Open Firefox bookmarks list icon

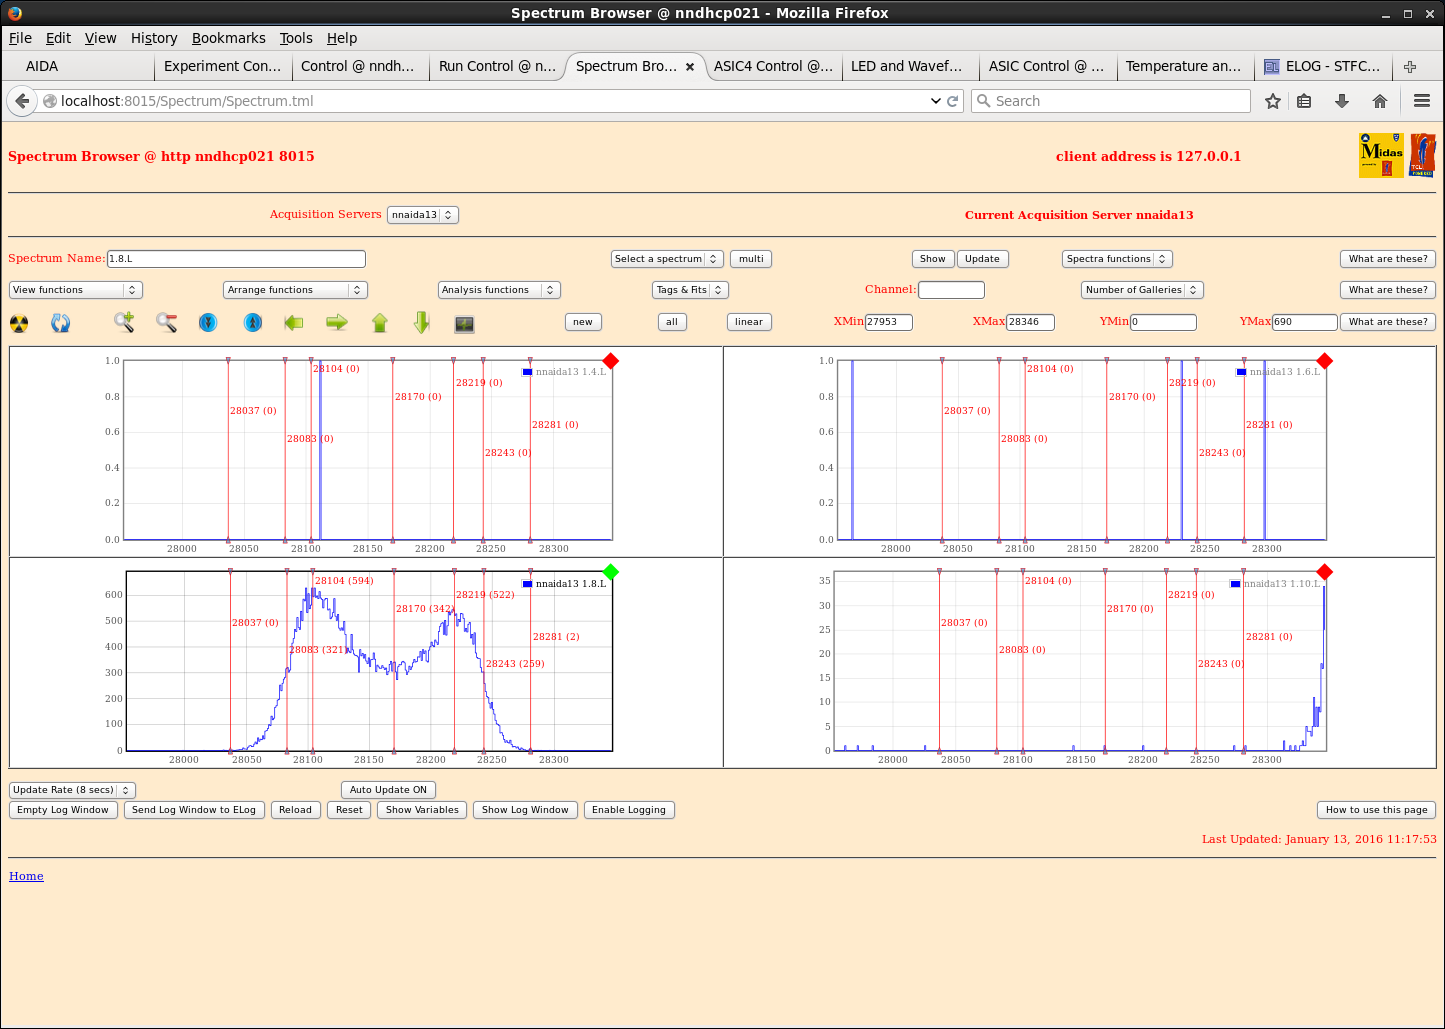tap(1304, 101)
